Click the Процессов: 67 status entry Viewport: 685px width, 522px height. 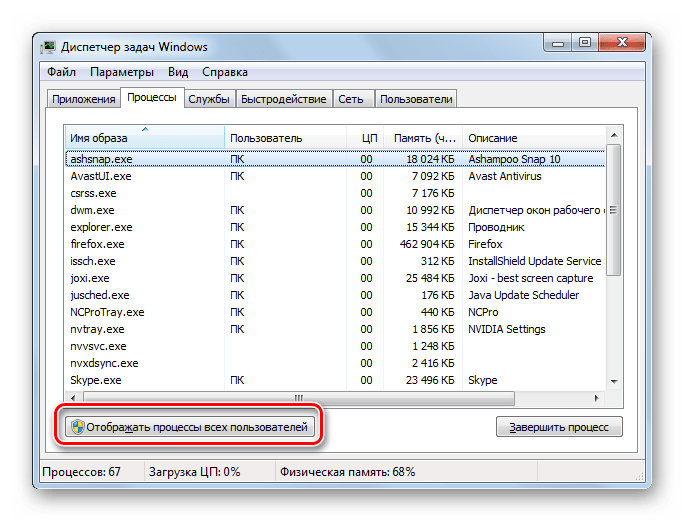[x=81, y=472]
